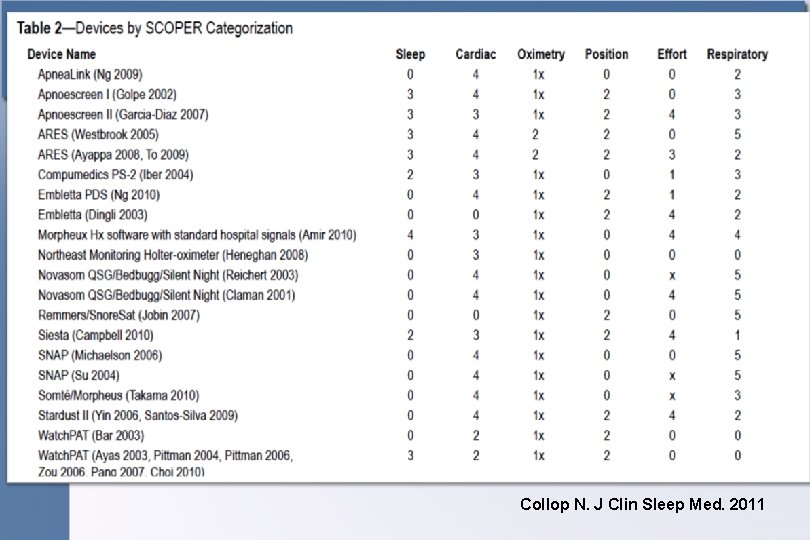Click the 'Sleep' column header
The width and height of the screenshot is (810, 540).
pos(410,54)
